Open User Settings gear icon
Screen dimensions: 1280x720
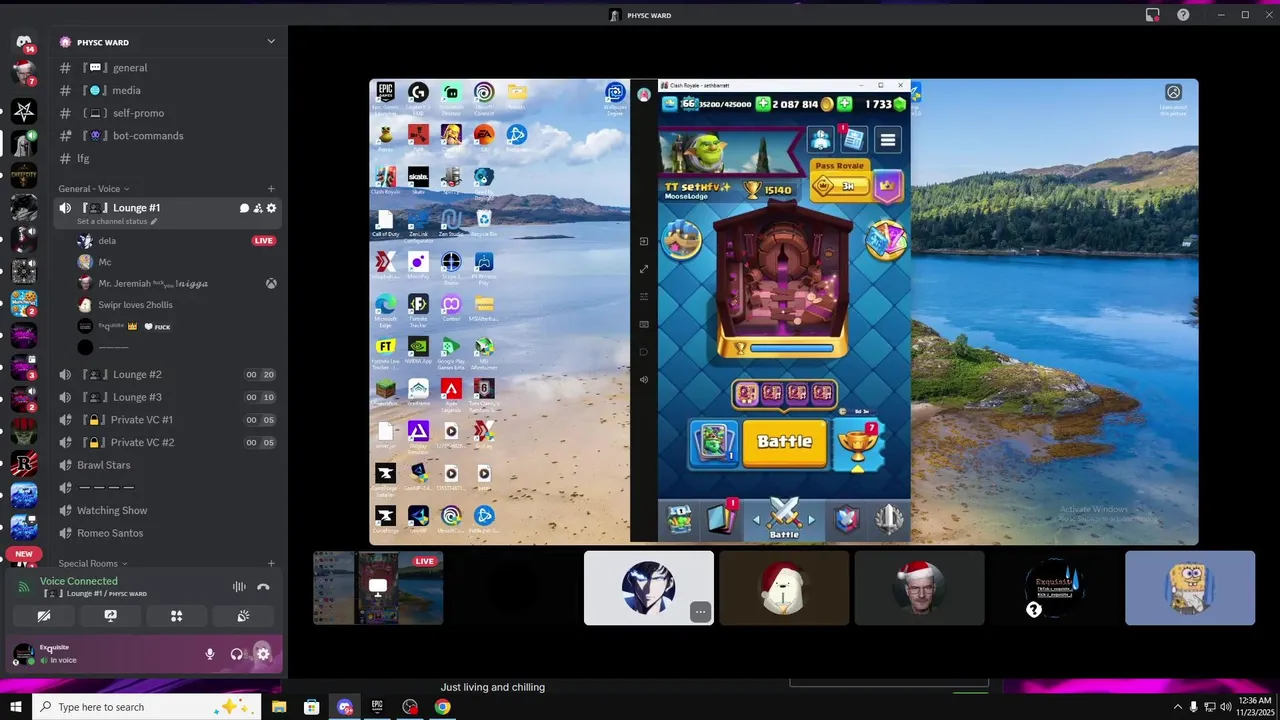[x=263, y=654]
